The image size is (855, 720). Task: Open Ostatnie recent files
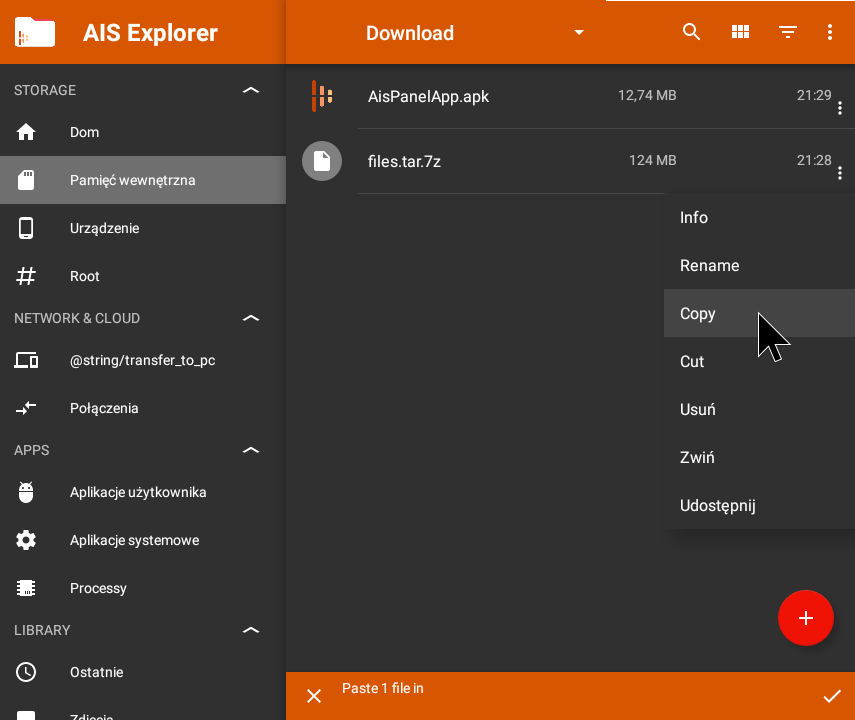point(96,672)
